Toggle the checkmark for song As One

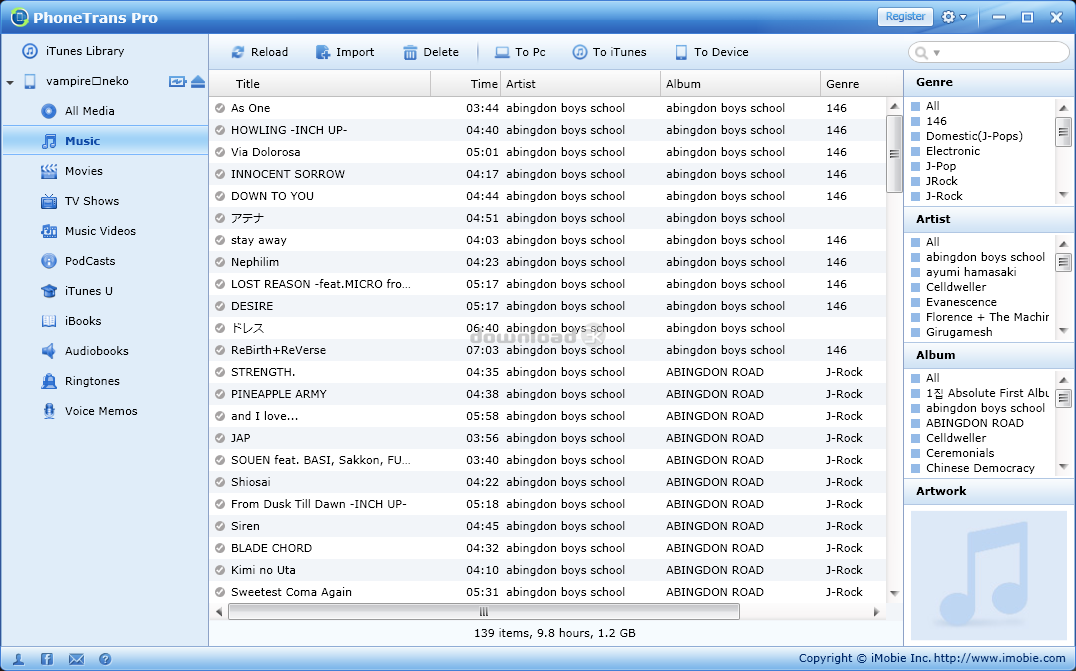click(x=220, y=108)
